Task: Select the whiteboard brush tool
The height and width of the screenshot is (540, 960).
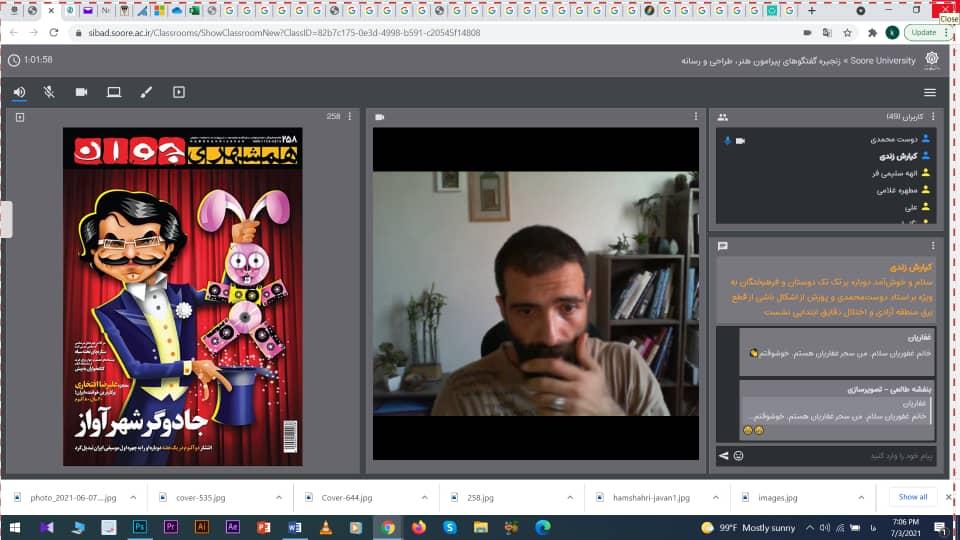Action: point(146,92)
